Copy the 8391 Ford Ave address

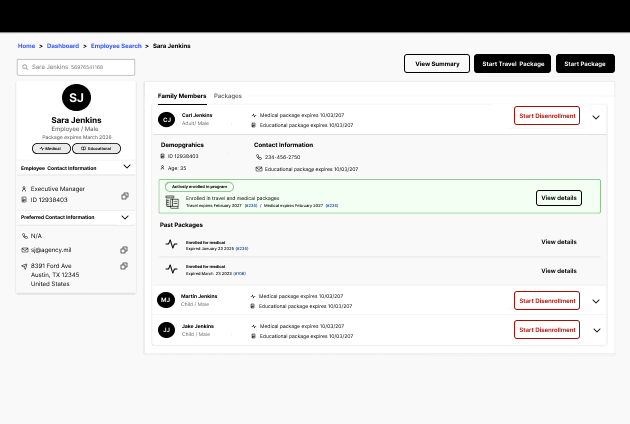124,265
